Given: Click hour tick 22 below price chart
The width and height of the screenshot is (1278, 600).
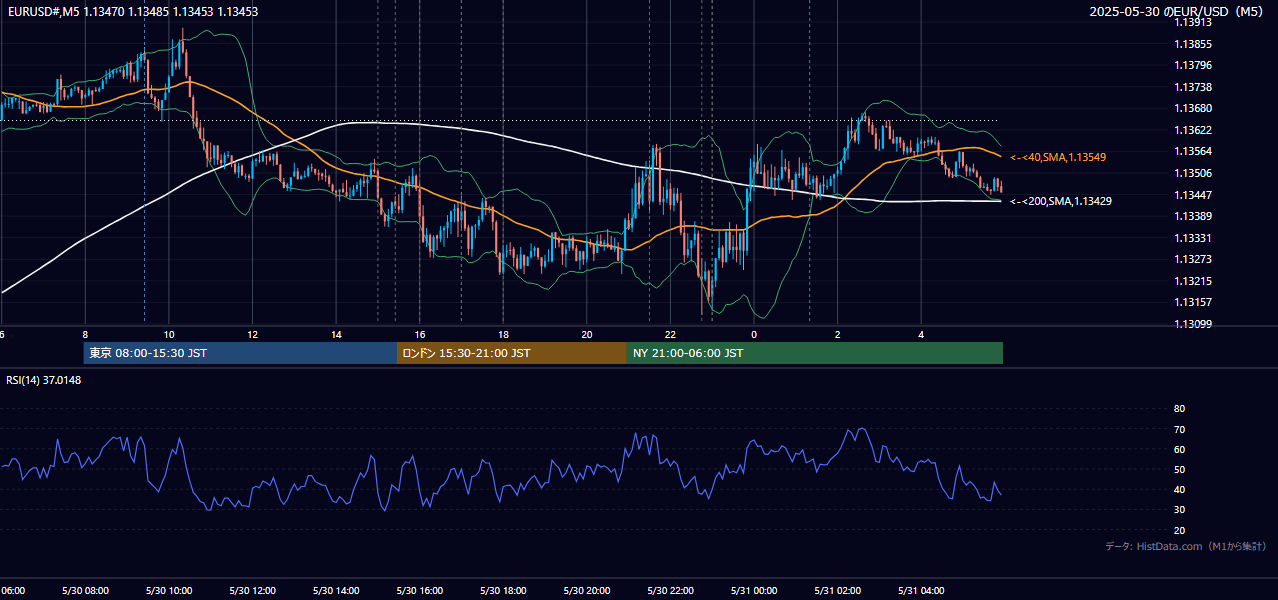Looking at the screenshot, I should tap(670, 334).
